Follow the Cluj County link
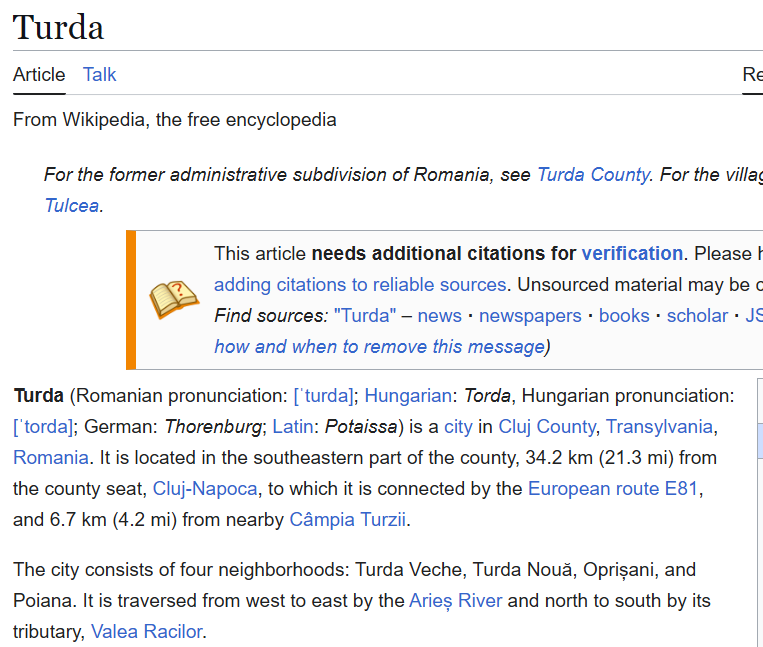 pos(547,427)
